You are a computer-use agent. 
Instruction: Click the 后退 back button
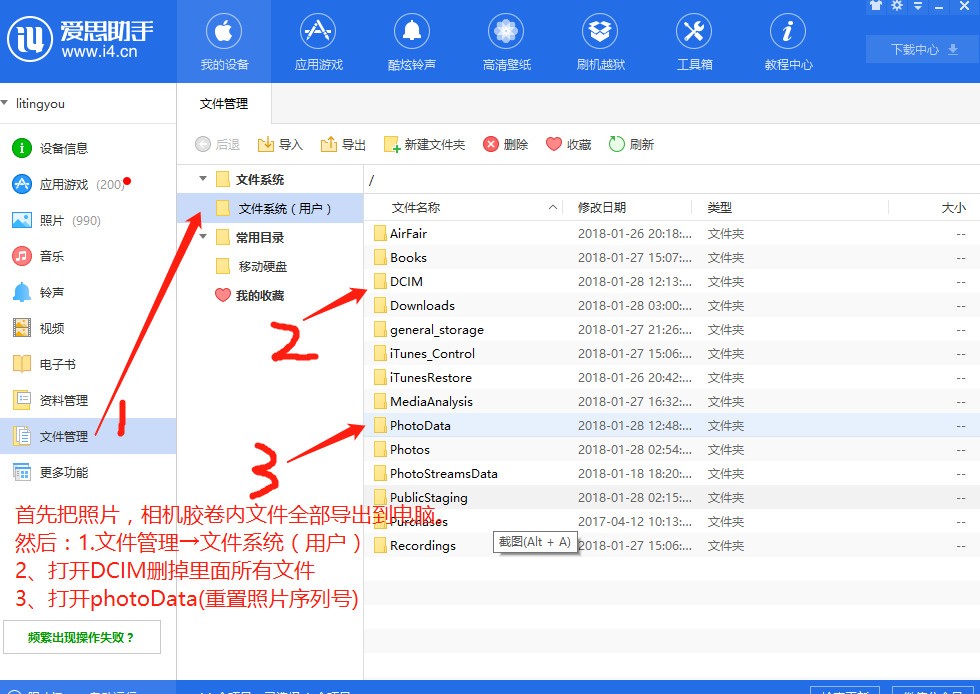click(218, 144)
